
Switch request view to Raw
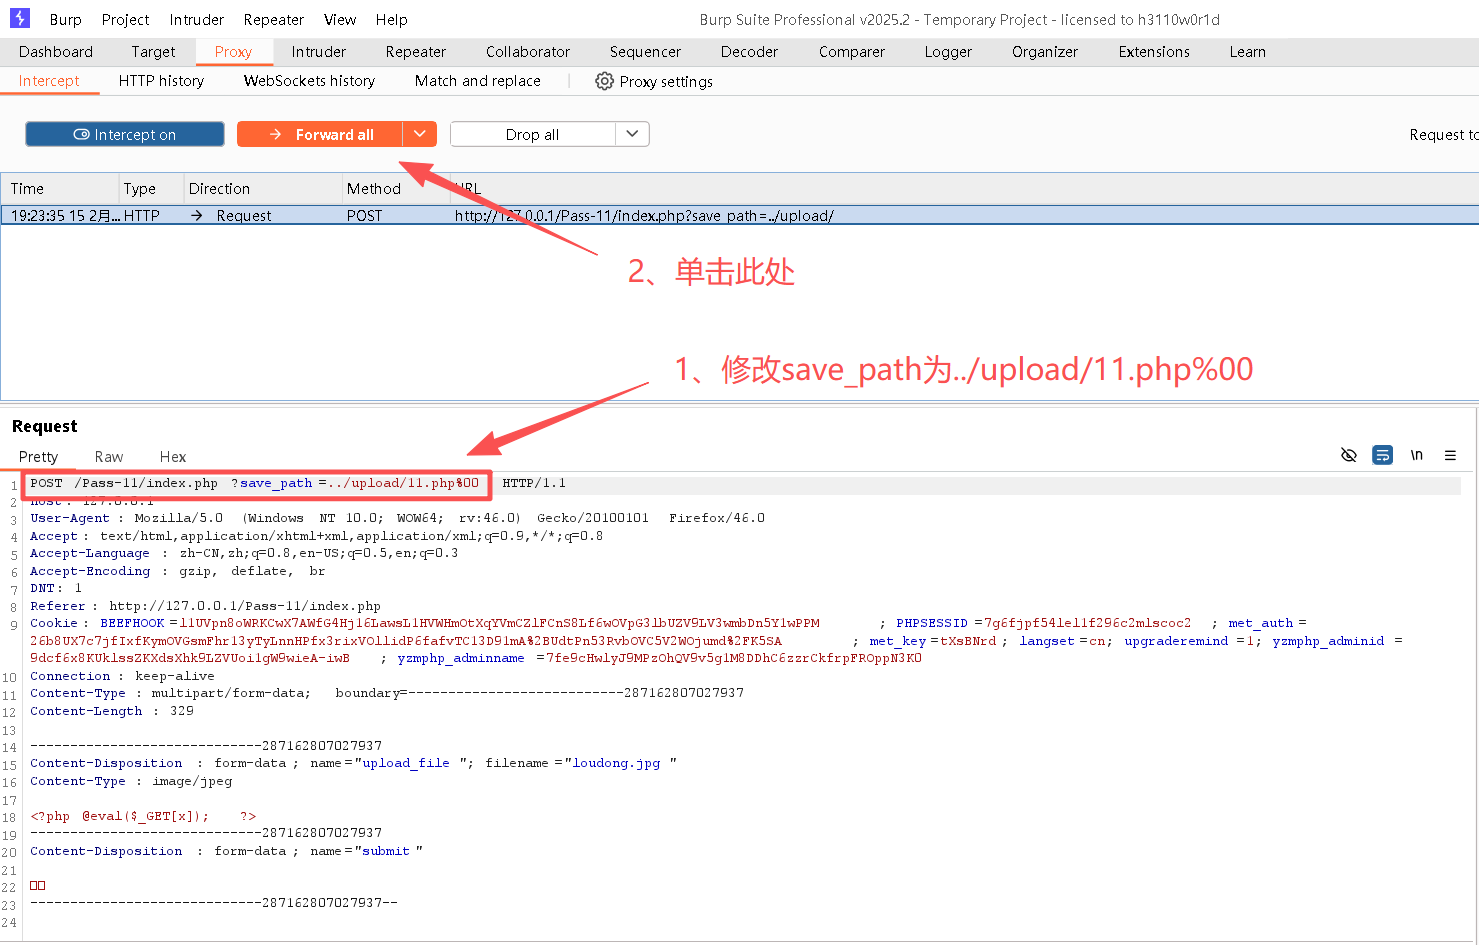[109, 456]
